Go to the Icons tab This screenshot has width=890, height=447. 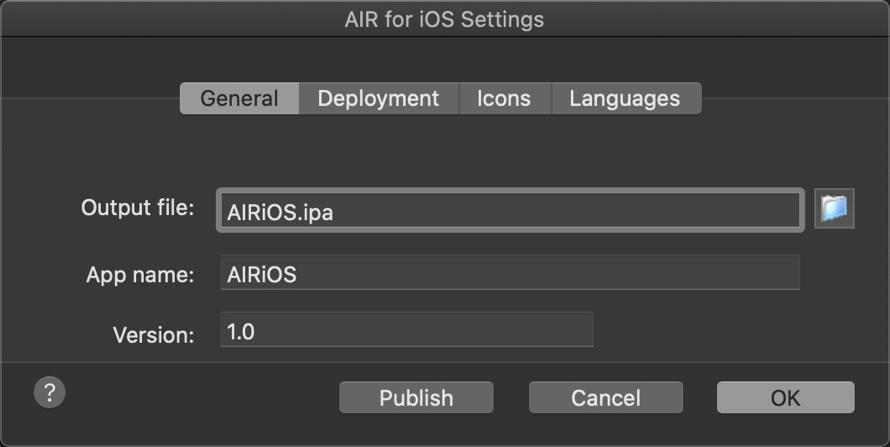tap(505, 98)
